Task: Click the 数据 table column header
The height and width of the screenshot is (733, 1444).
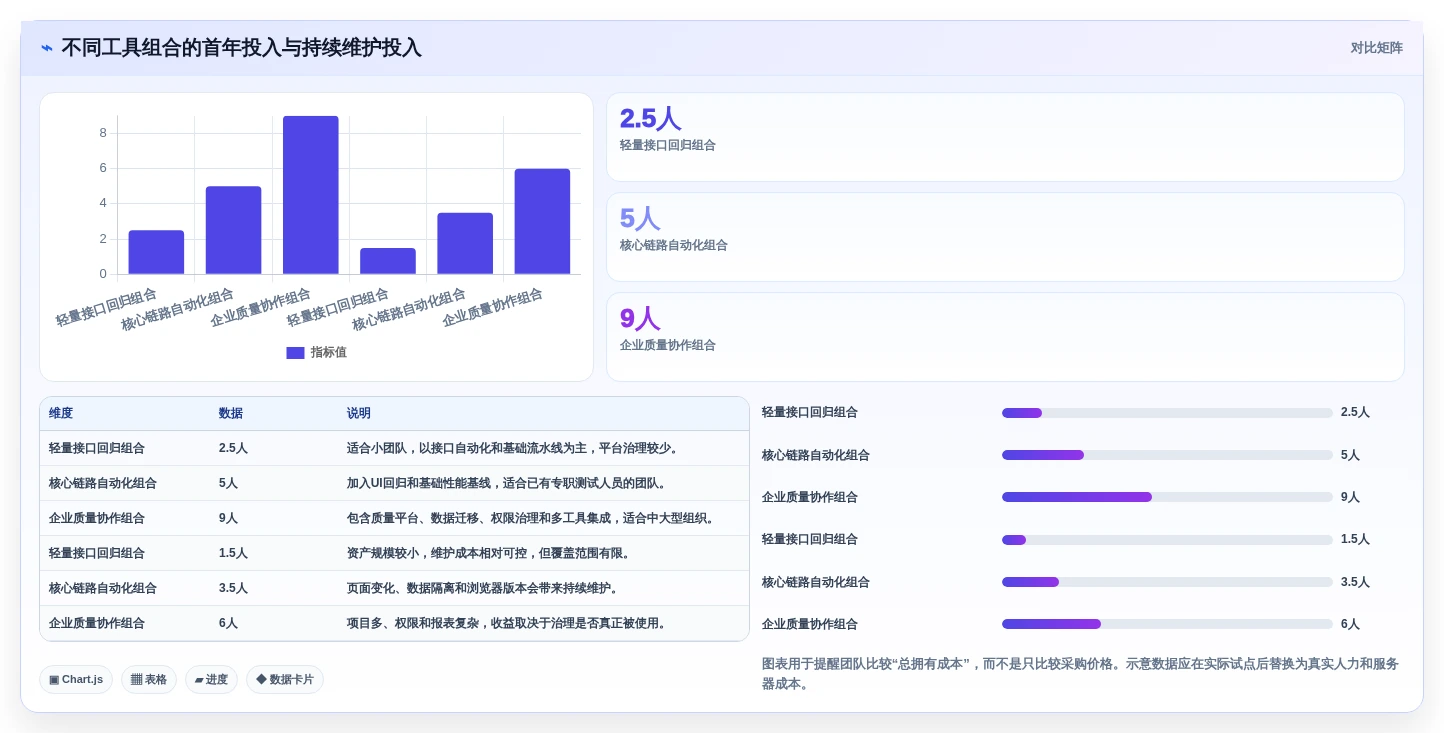Action: pos(231,414)
